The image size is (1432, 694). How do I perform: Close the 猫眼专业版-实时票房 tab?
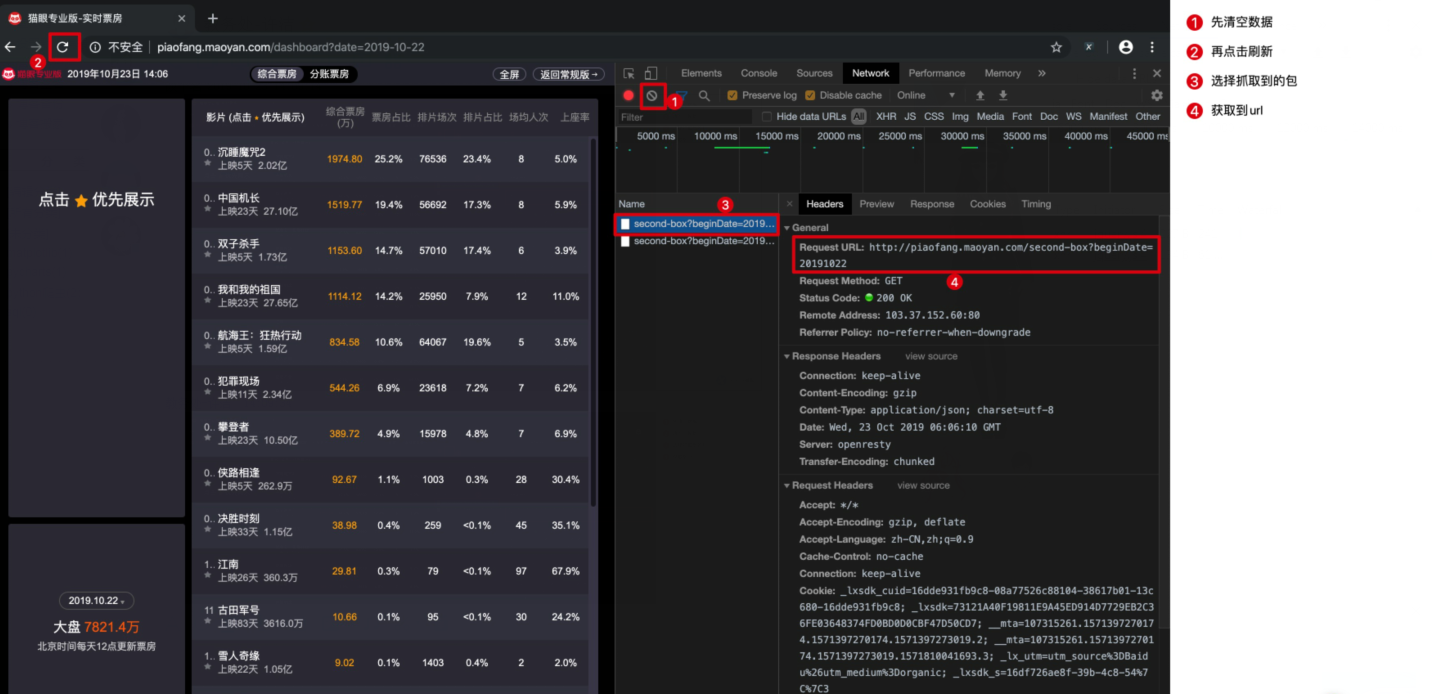coord(181,18)
